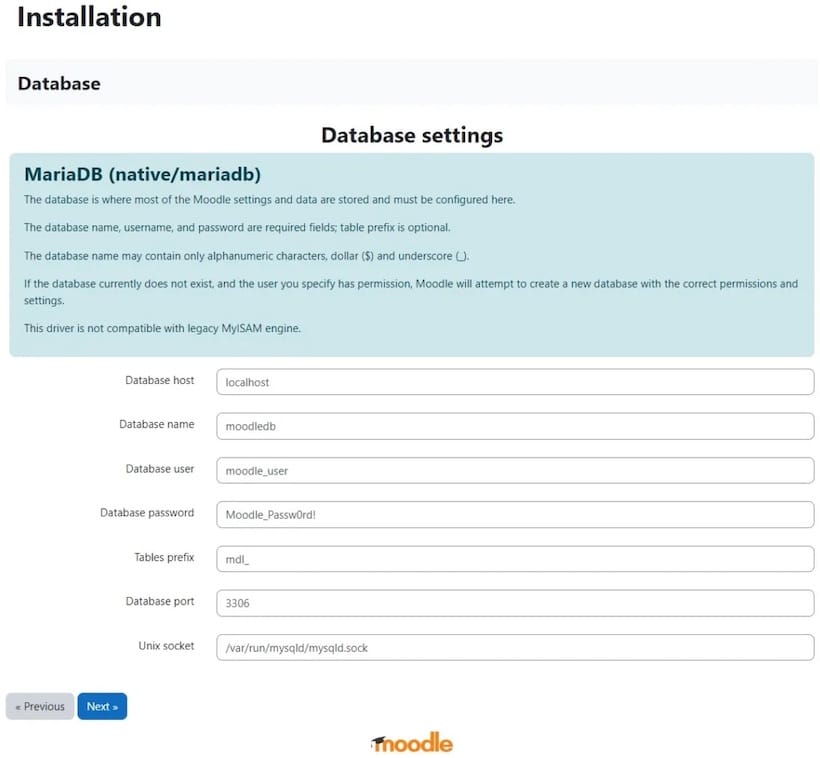Click the Database name label
The image size is (820, 758).
point(156,424)
